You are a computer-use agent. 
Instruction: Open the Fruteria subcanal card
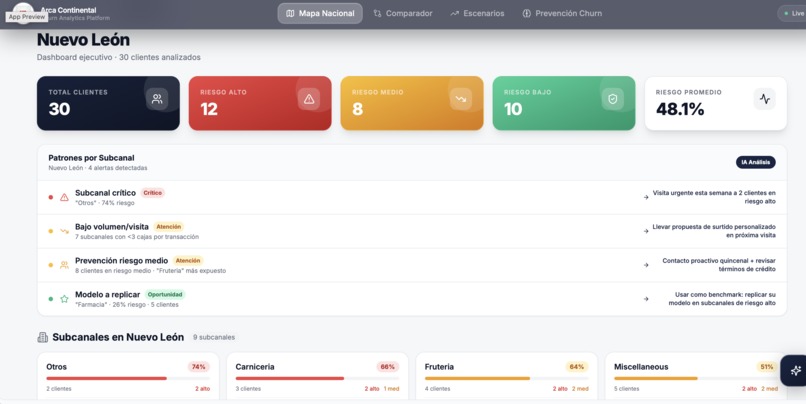pyautogui.click(x=506, y=376)
